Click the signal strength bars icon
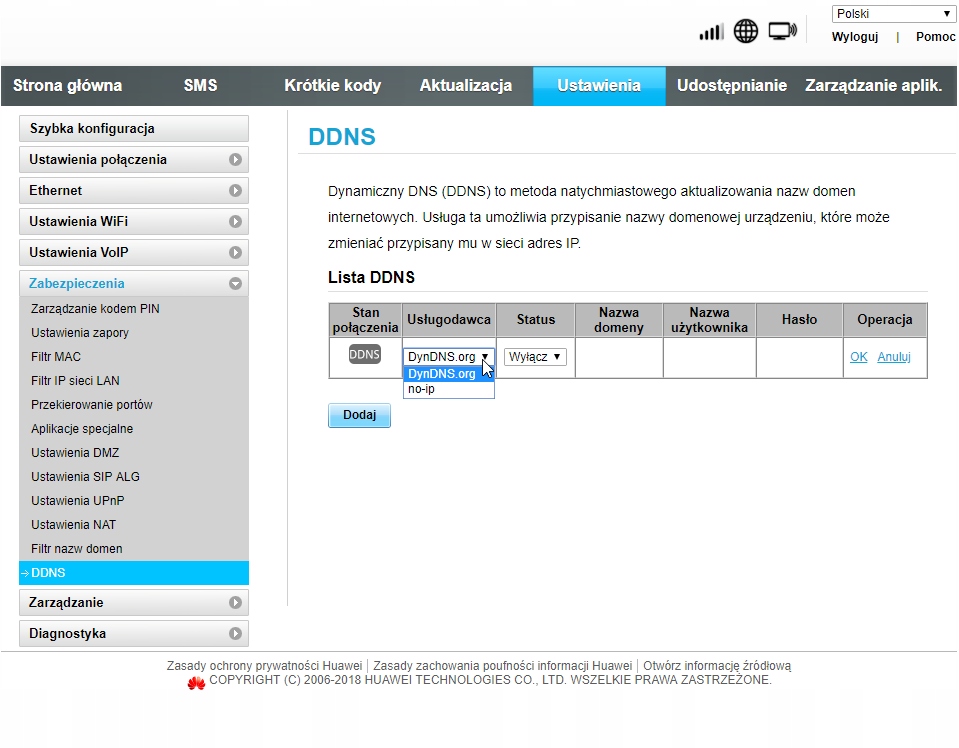The width and height of the screenshot is (959, 748). [711, 32]
